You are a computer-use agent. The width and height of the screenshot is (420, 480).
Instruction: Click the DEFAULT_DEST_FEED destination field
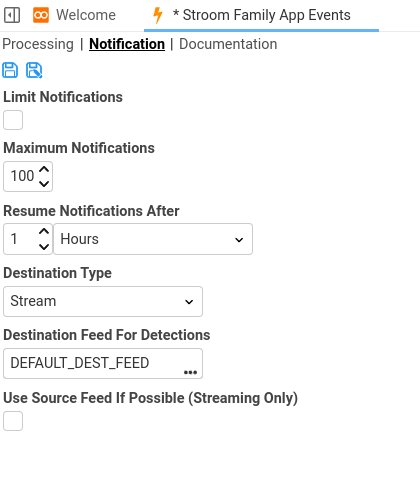(103, 363)
